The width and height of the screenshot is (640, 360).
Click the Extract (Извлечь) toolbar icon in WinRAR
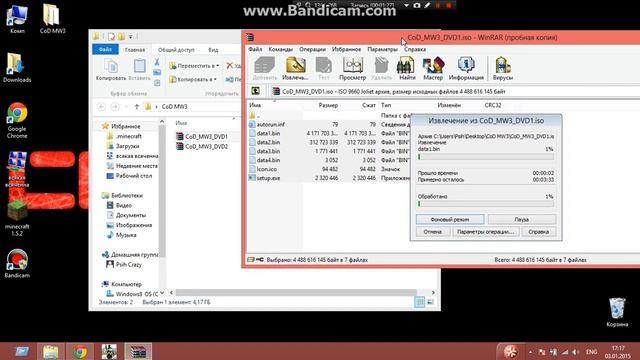click(295, 68)
